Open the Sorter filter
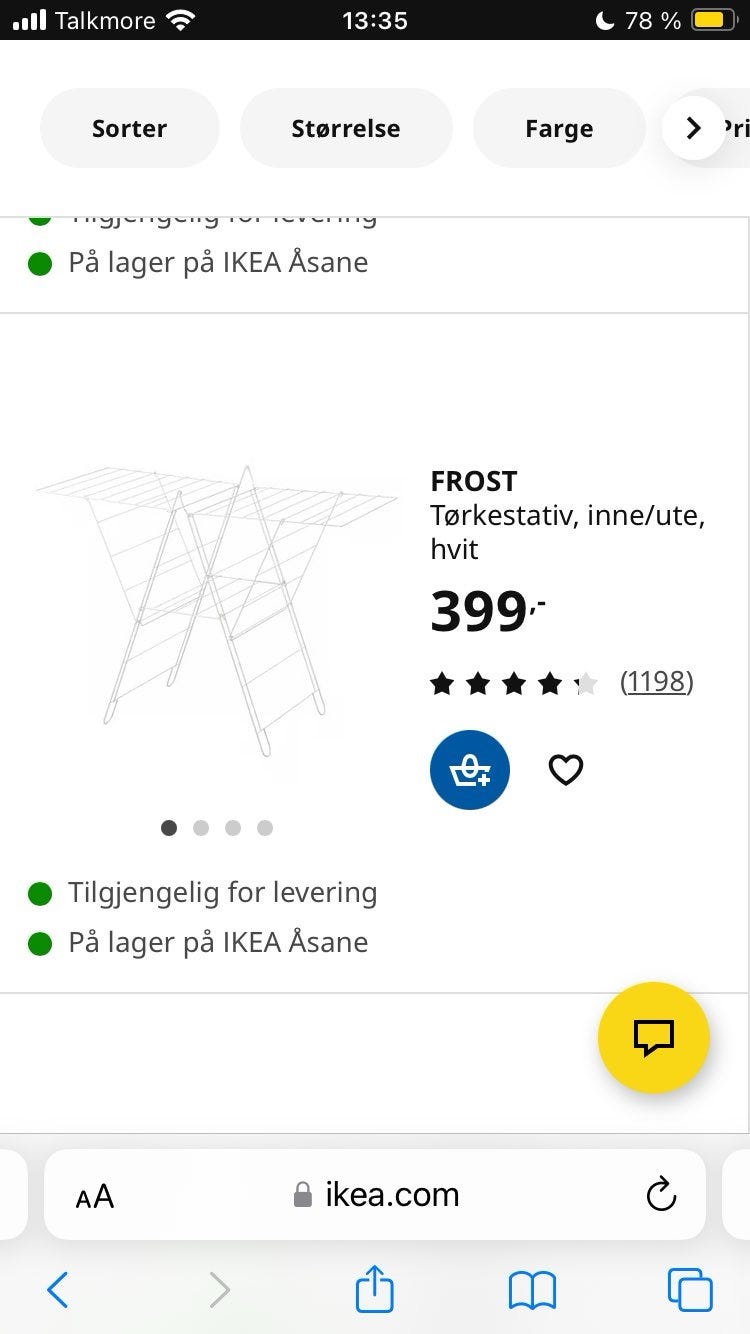Viewport: 750px width, 1334px height. [x=129, y=128]
